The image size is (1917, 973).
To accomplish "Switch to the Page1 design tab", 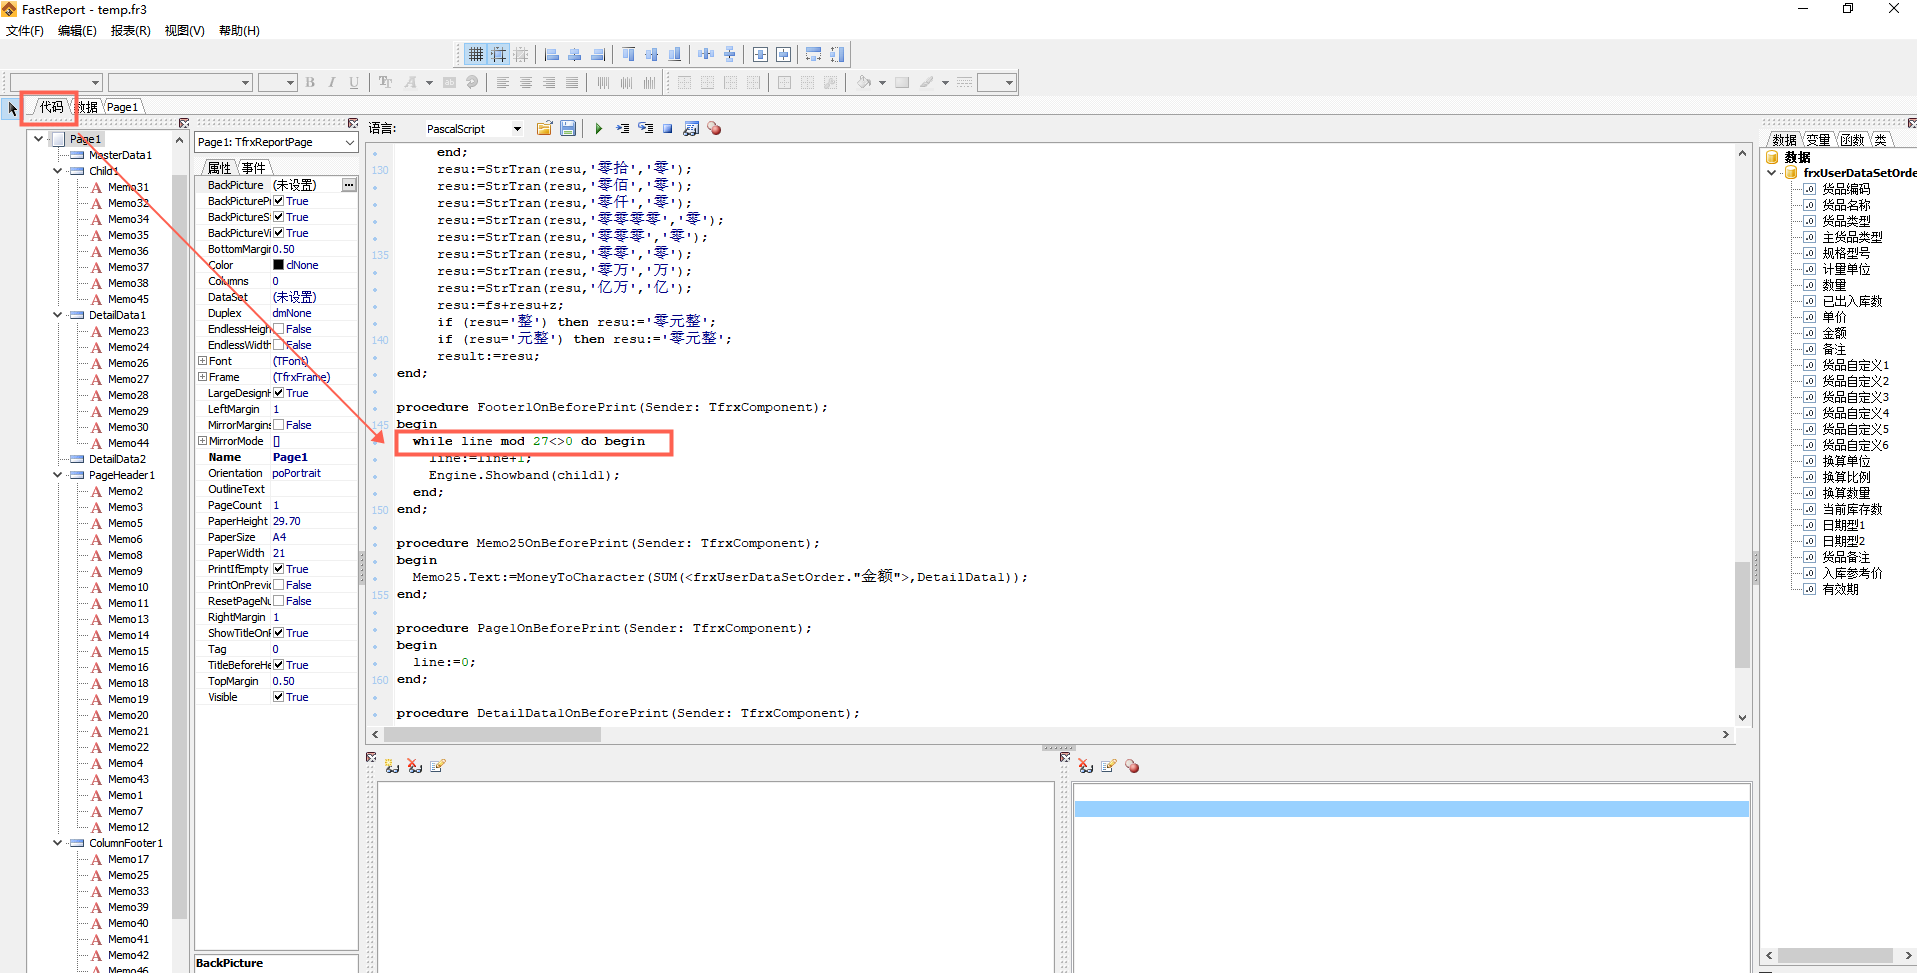I will tap(123, 107).
